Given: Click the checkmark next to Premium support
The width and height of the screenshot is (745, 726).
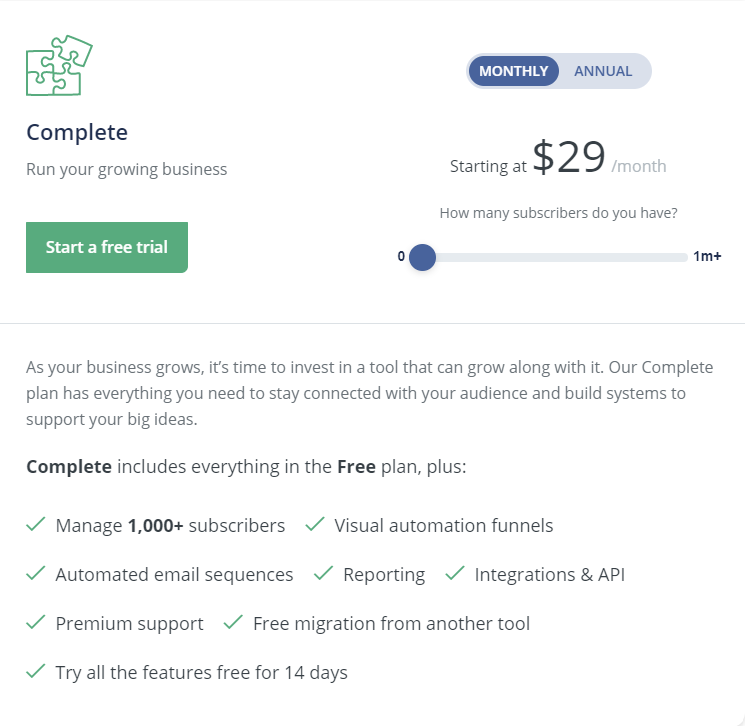Looking at the screenshot, I should (x=36, y=622).
